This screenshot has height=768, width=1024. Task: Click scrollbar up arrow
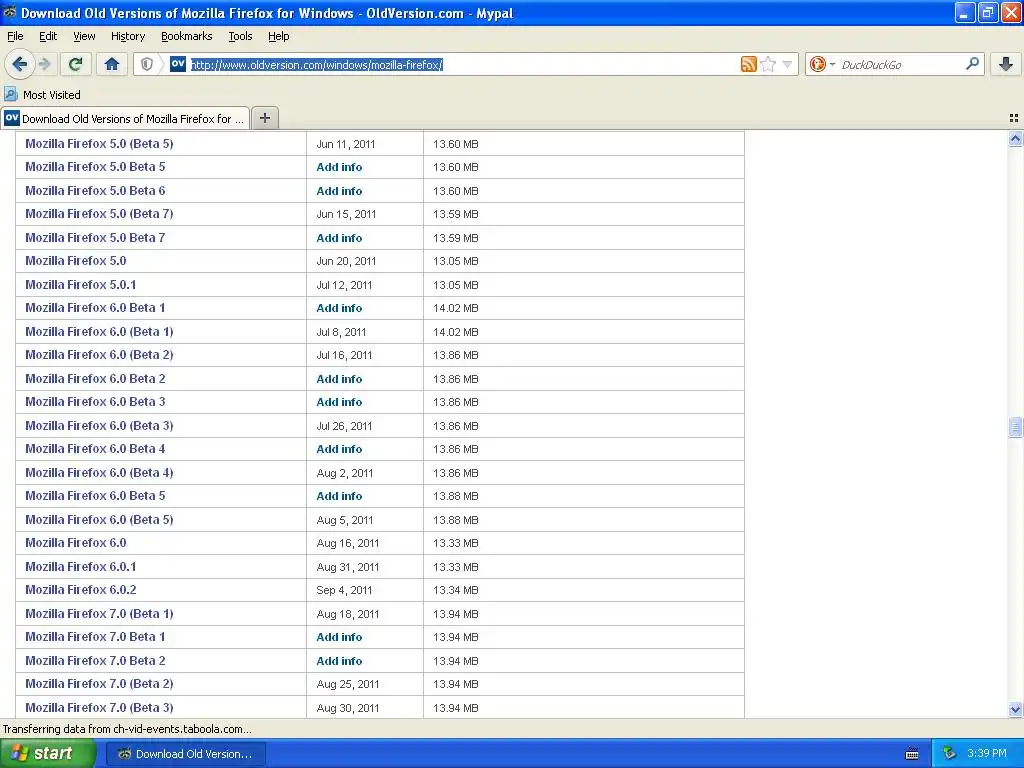pyautogui.click(x=1015, y=138)
